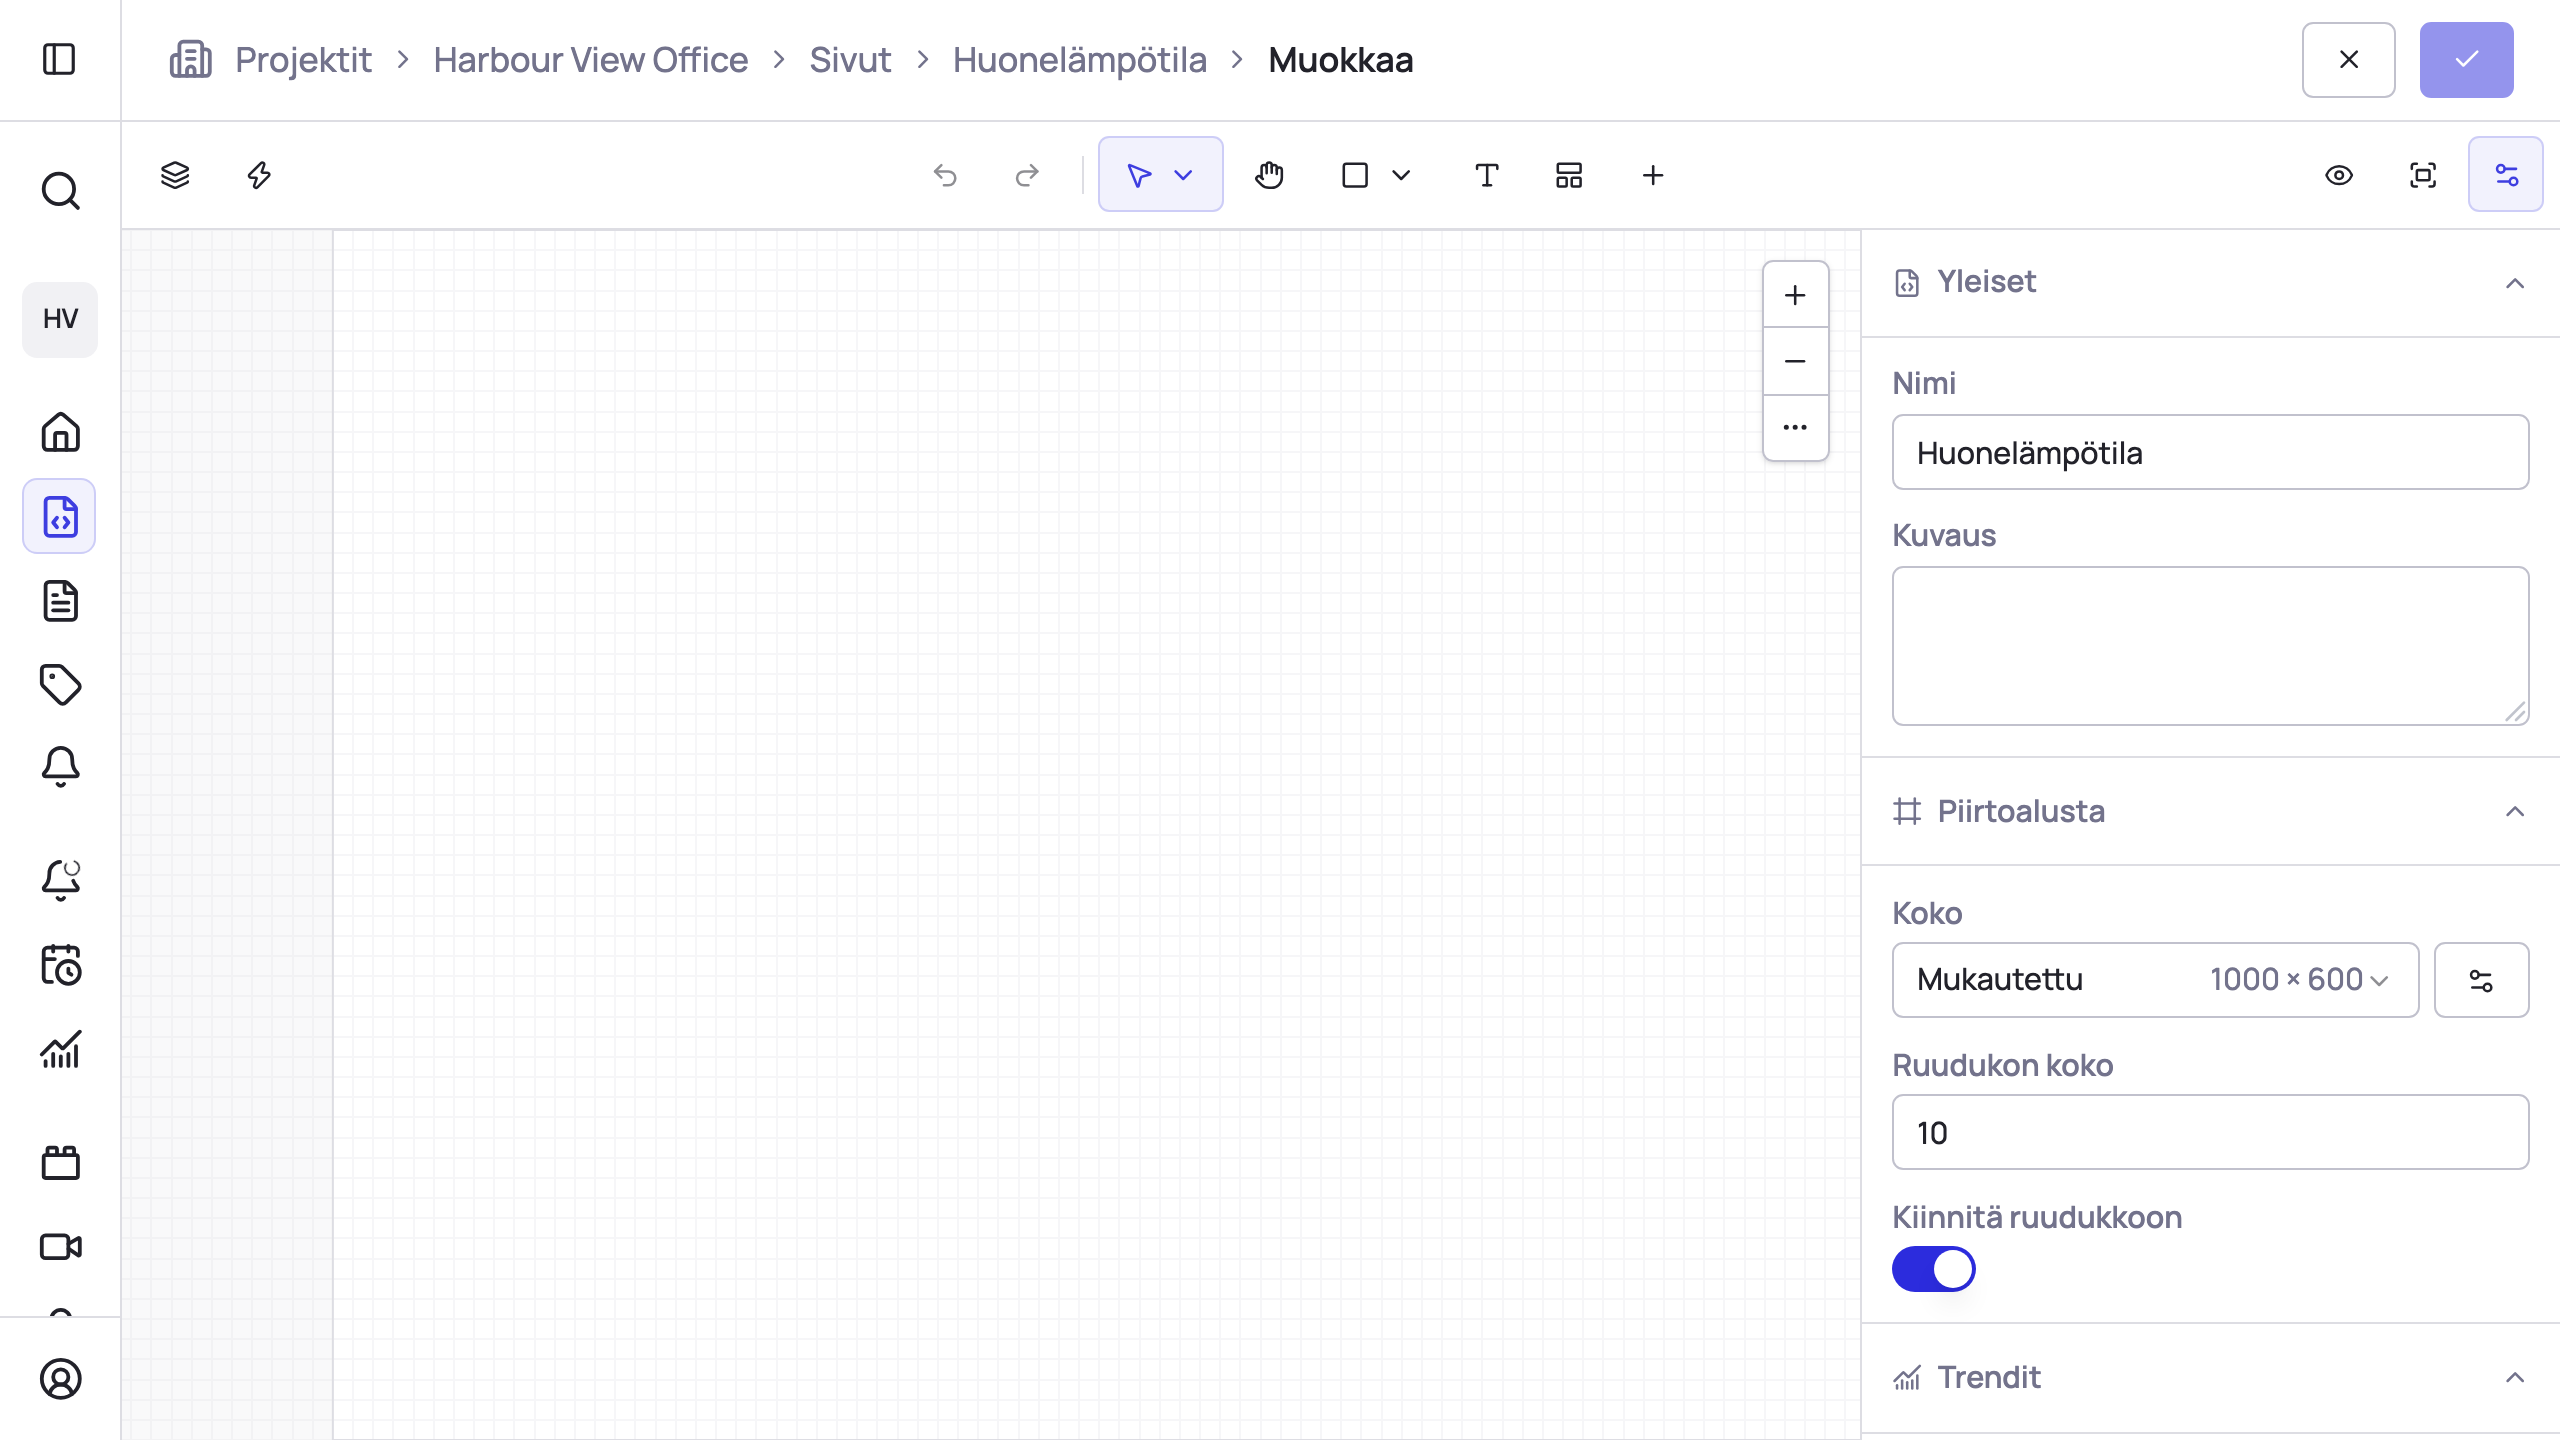Open the lightning actions tool
The width and height of the screenshot is (2560, 1440).
tap(259, 175)
